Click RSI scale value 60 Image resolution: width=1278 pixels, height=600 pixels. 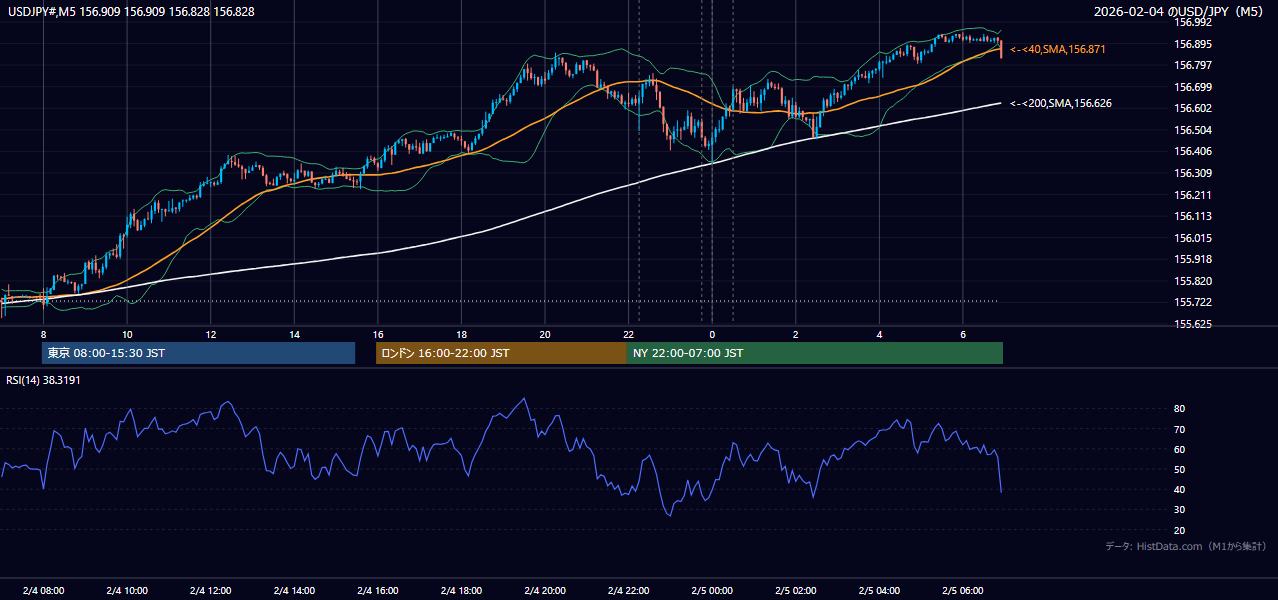point(1180,449)
